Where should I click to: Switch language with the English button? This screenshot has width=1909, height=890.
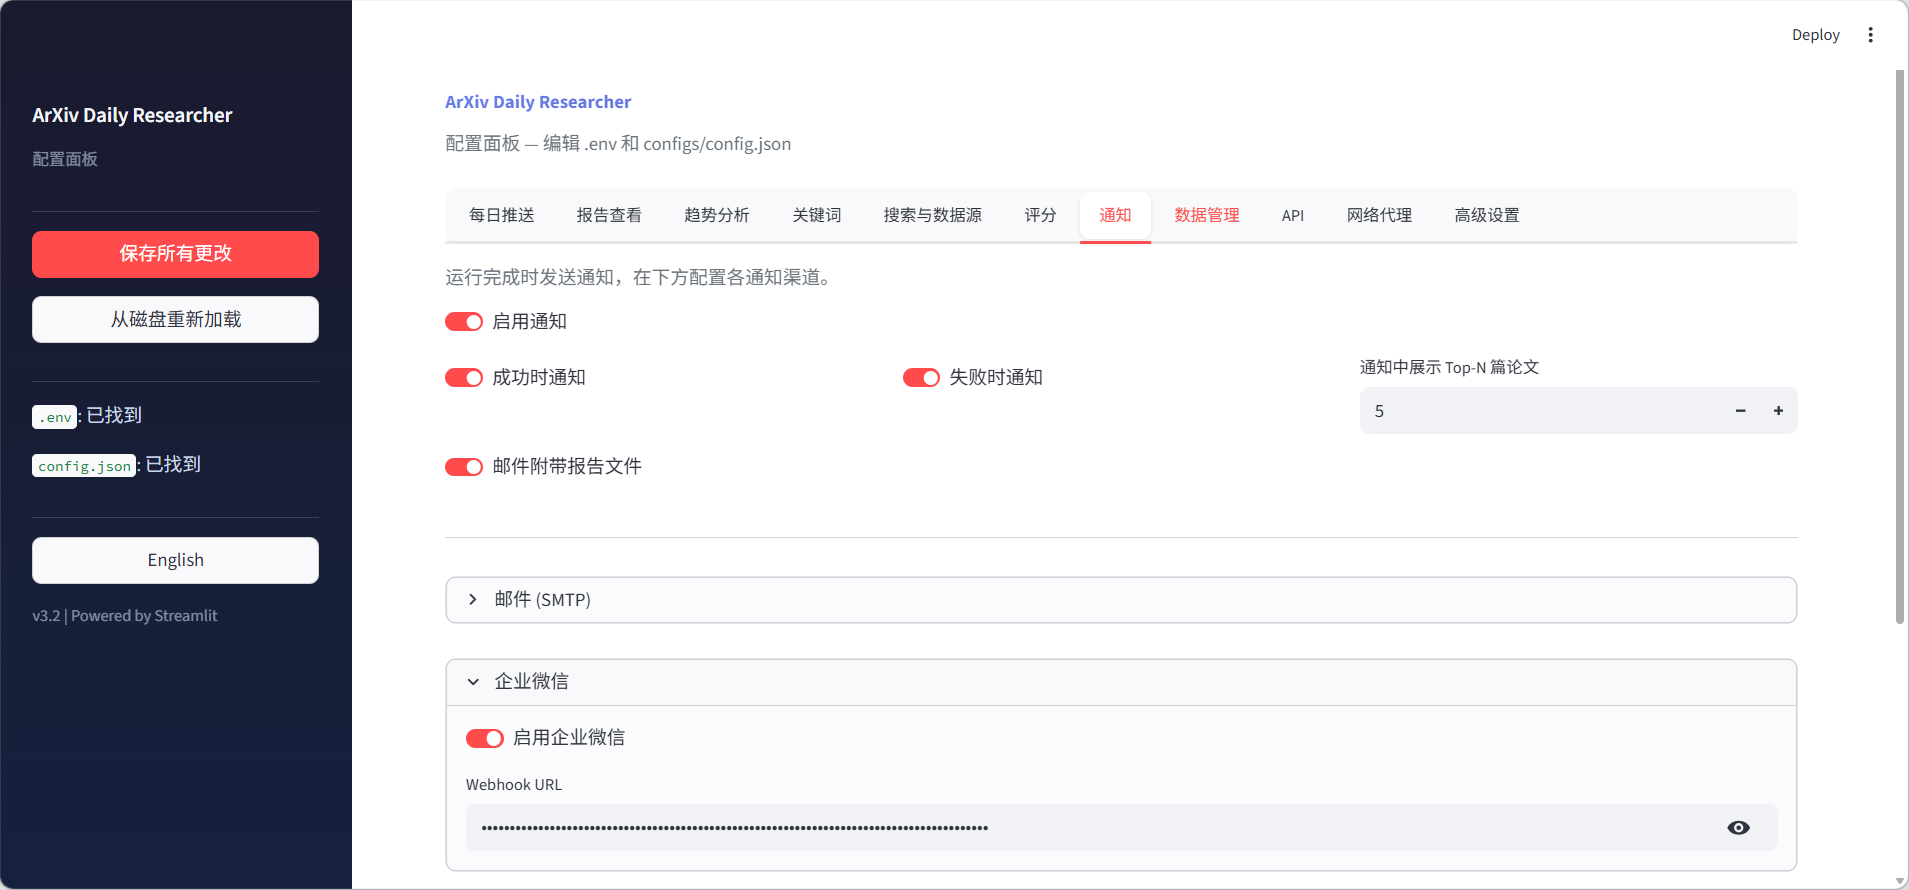click(176, 560)
